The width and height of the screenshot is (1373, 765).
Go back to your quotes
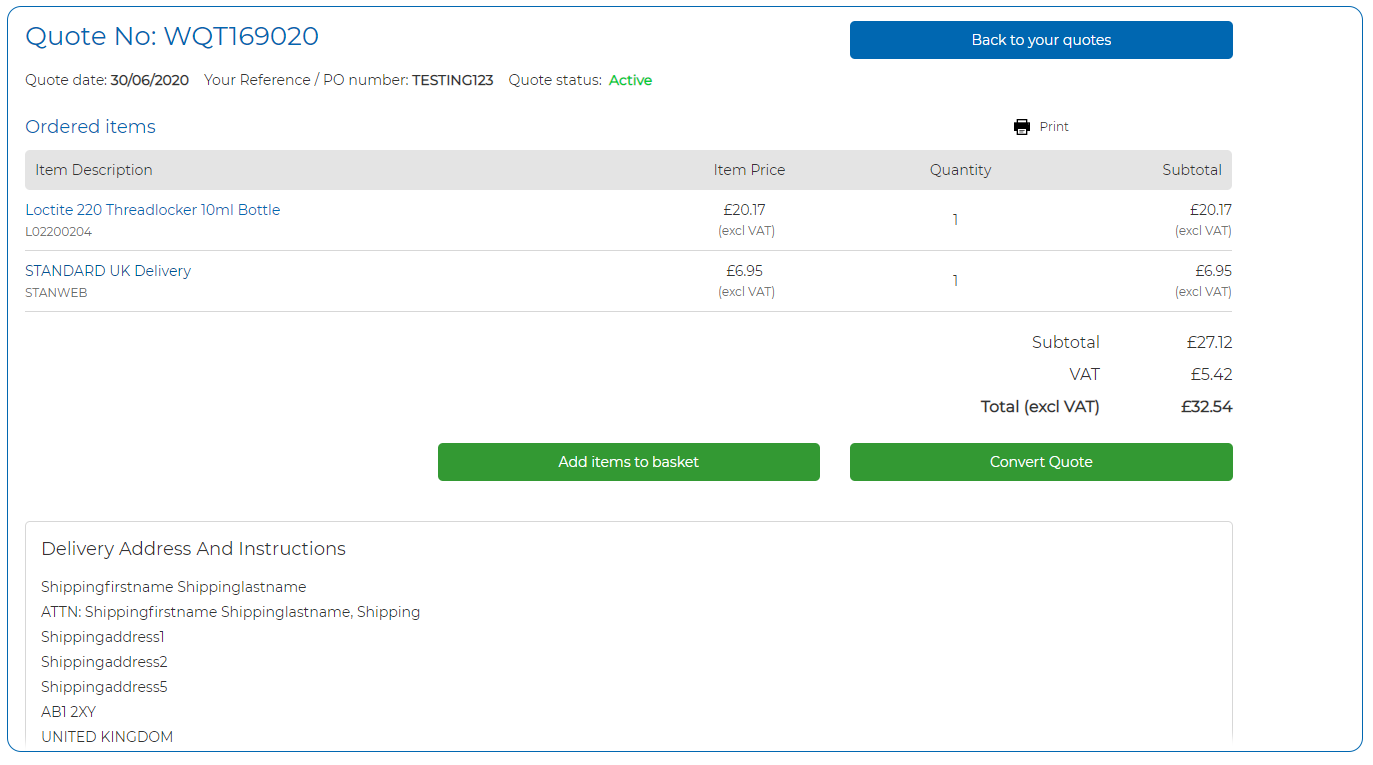(1041, 40)
